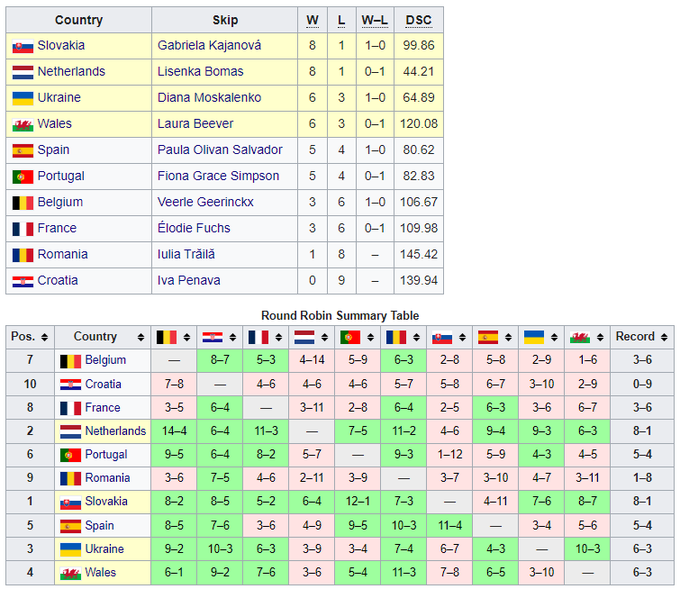Image resolution: width=680 pixels, height=589 pixels.
Task: Click the W–L column header
Action: click(374, 20)
